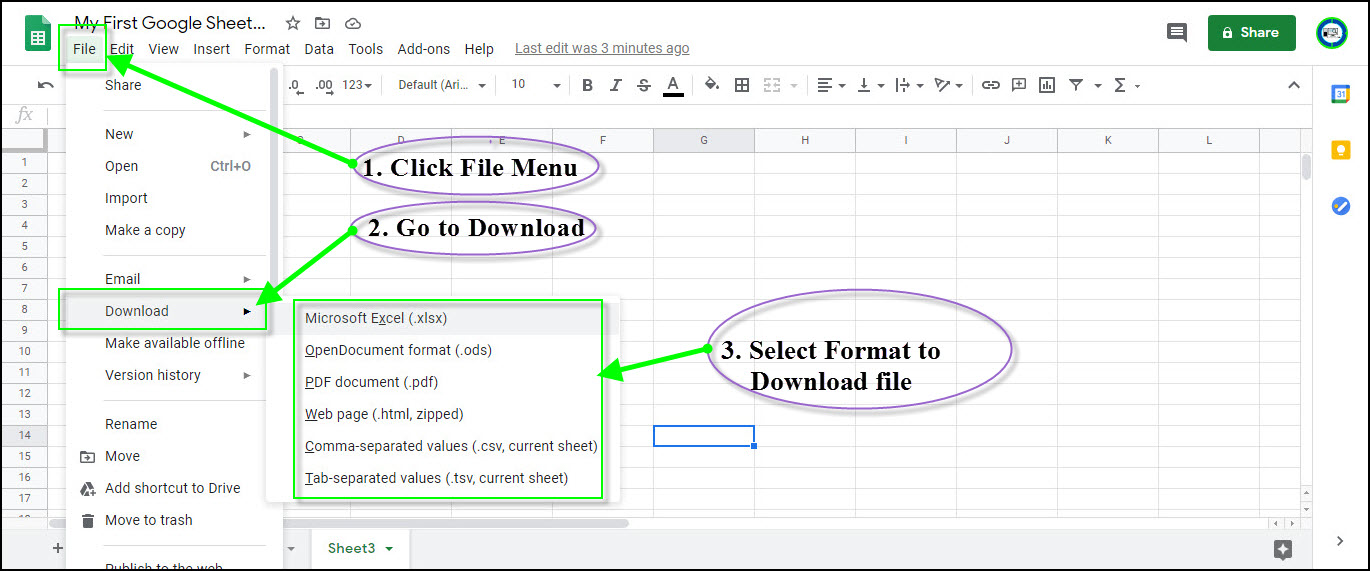Click the insert link icon
Image resolution: width=1370 pixels, height=571 pixels.
(x=990, y=85)
